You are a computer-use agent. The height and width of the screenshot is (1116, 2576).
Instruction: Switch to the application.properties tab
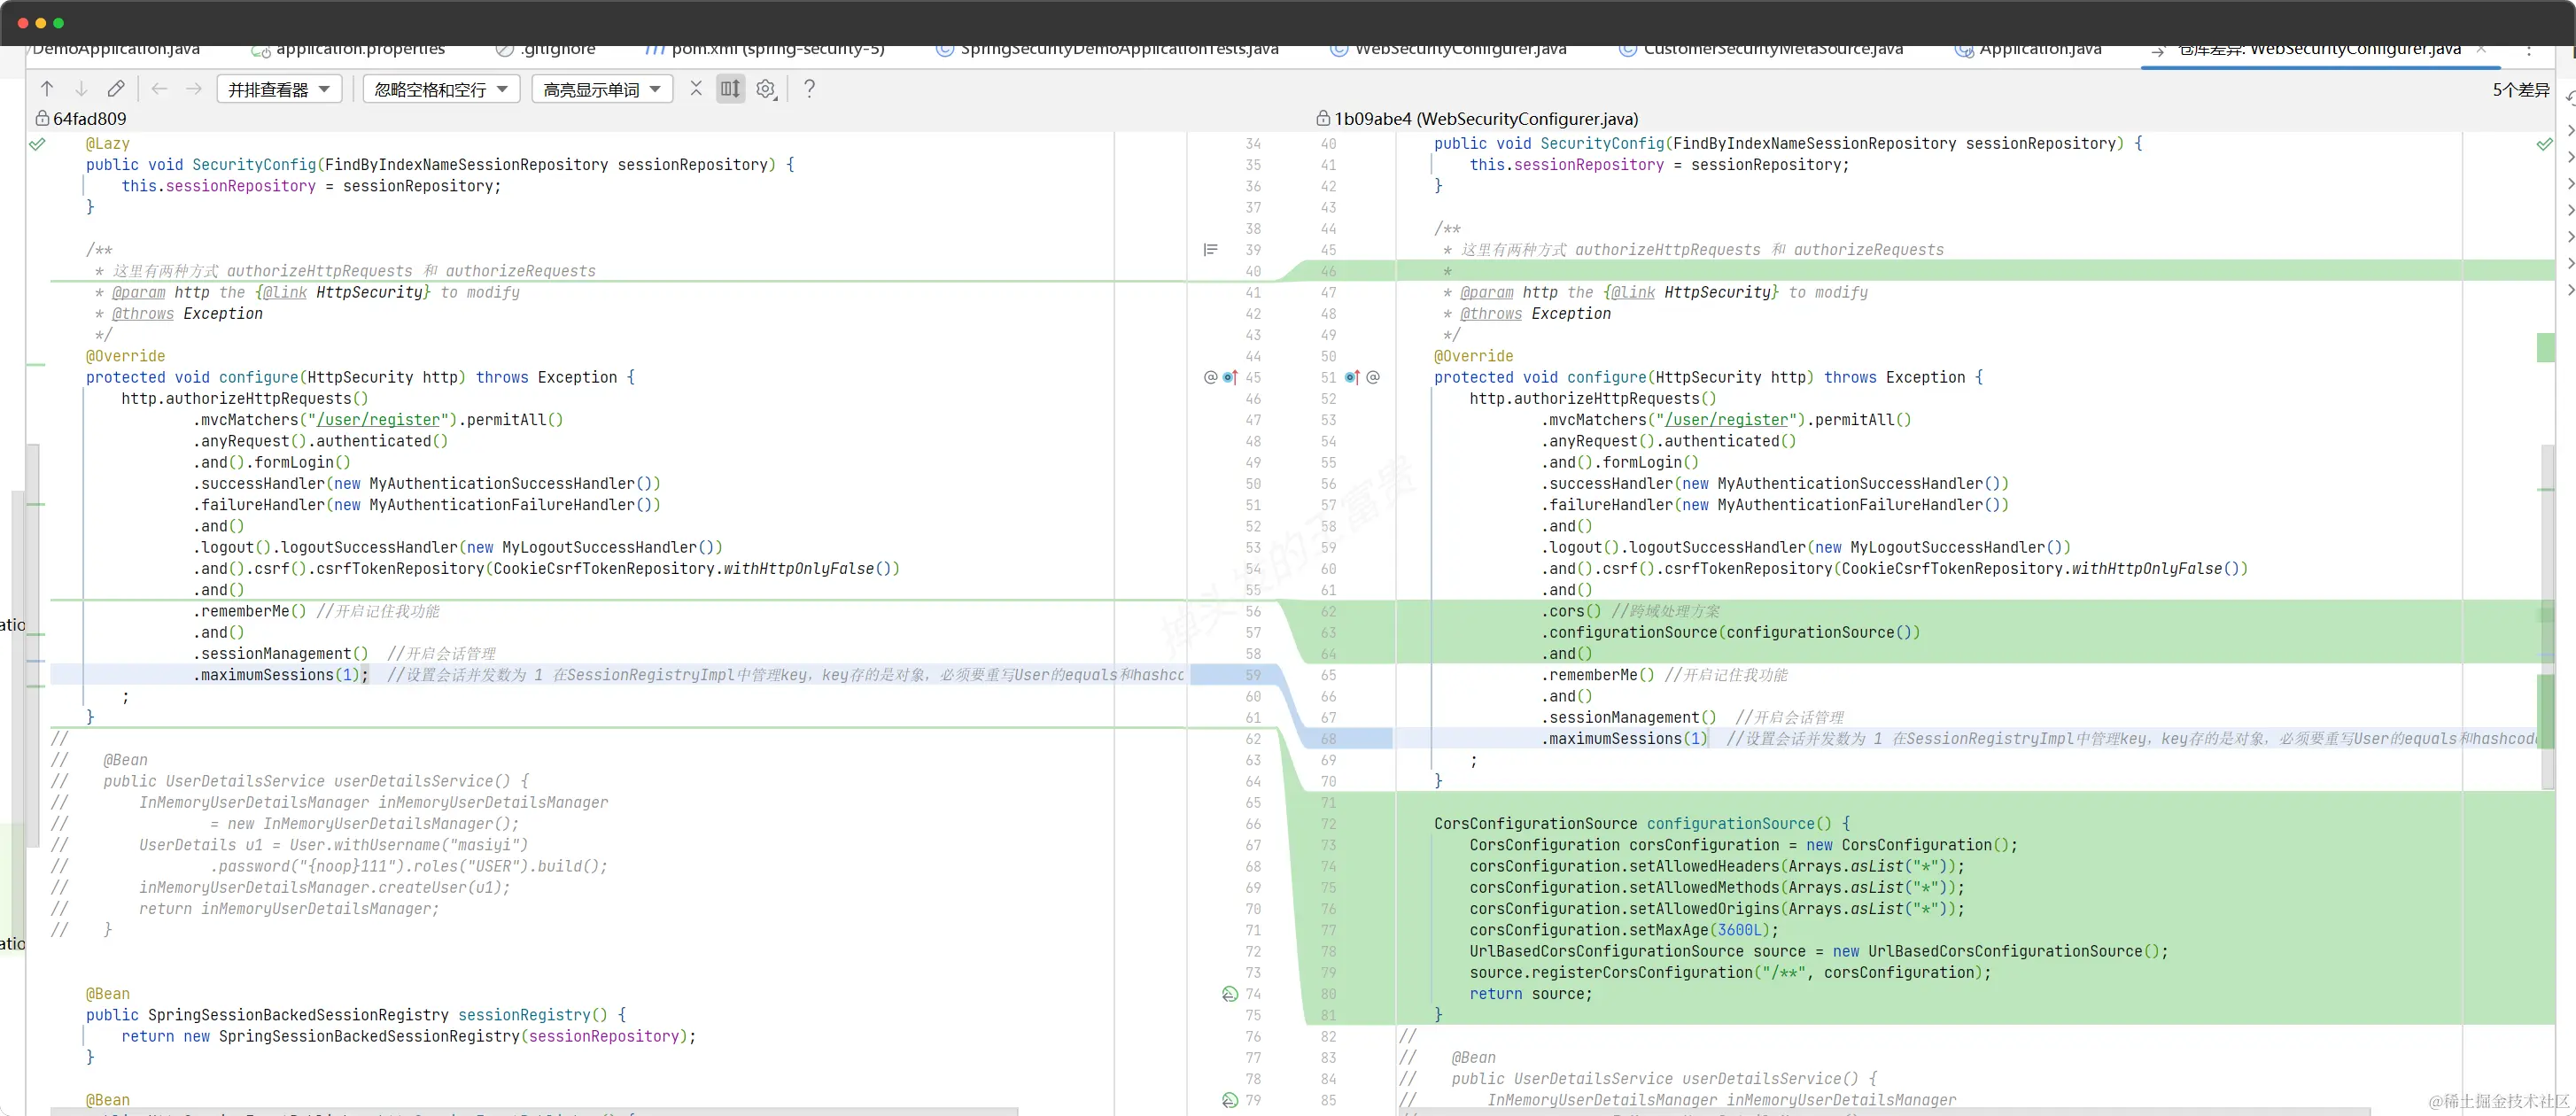pos(349,49)
